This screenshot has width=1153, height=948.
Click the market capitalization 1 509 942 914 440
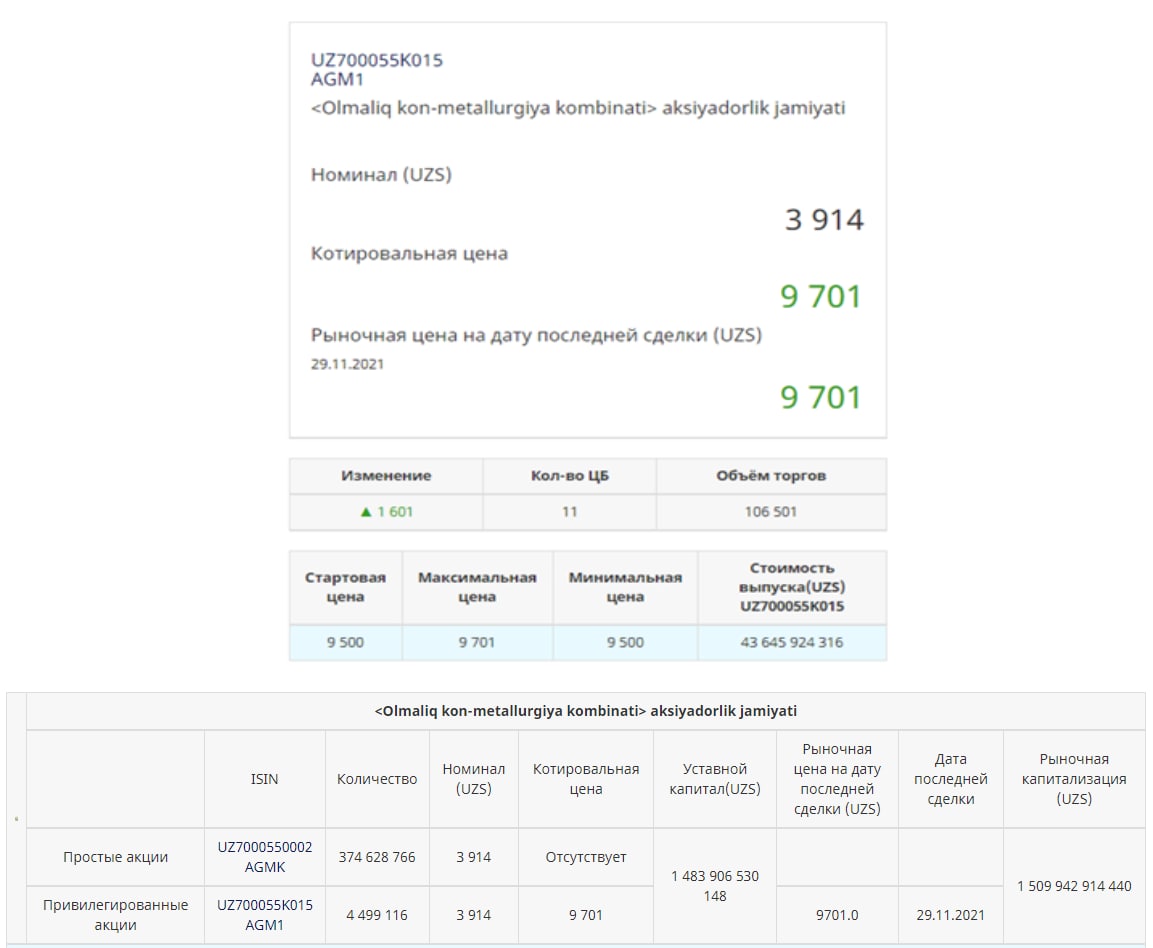click(1074, 886)
